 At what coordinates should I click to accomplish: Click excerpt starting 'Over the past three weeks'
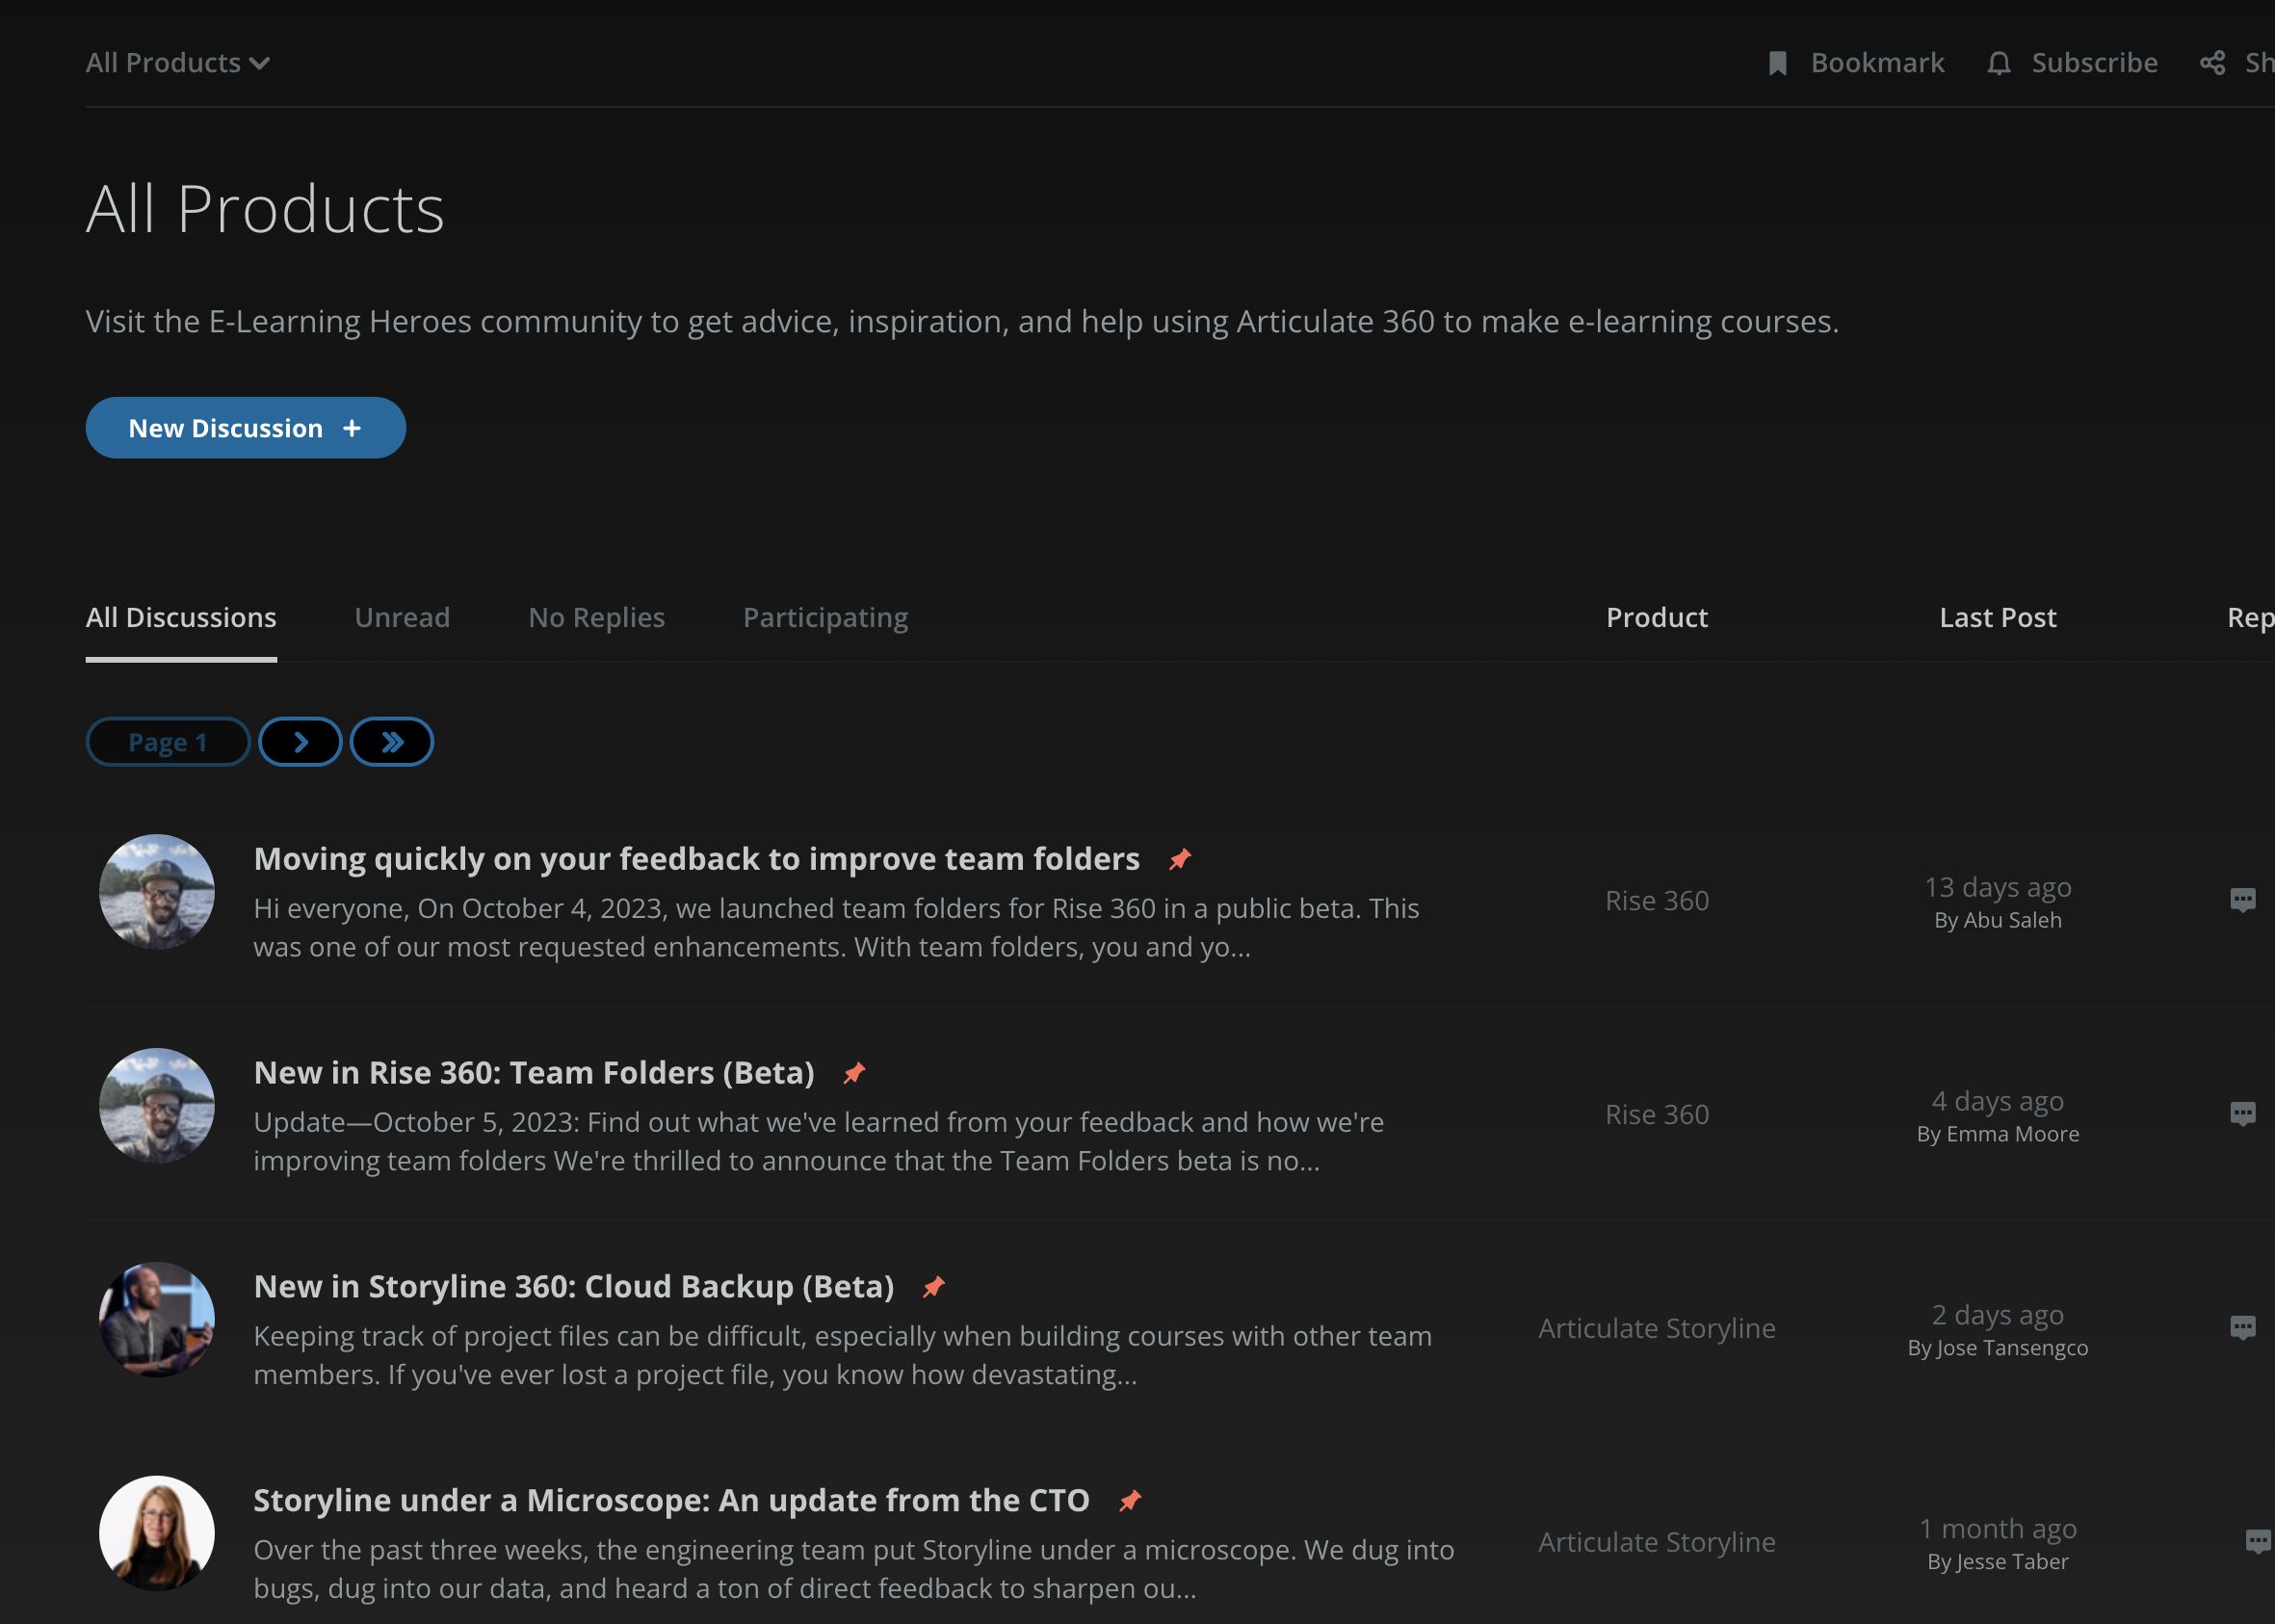(x=853, y=1570)
